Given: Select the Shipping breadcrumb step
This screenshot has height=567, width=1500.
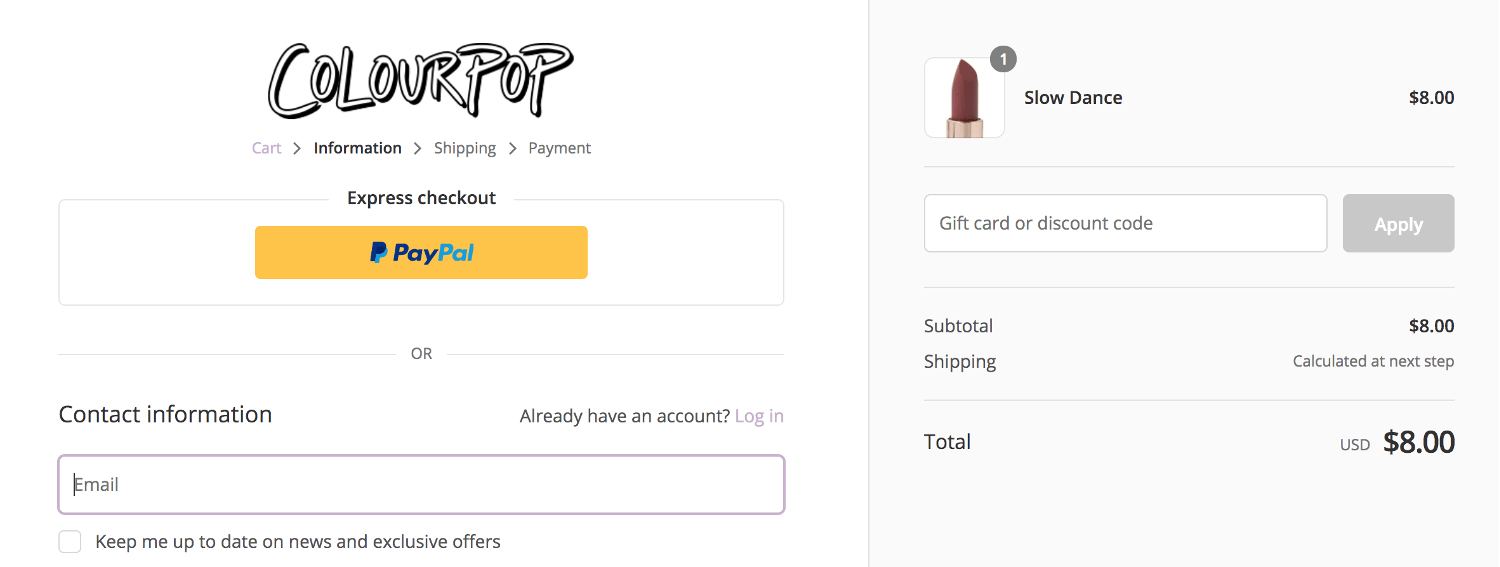Looking at the screenshot, I should (465, 148).
